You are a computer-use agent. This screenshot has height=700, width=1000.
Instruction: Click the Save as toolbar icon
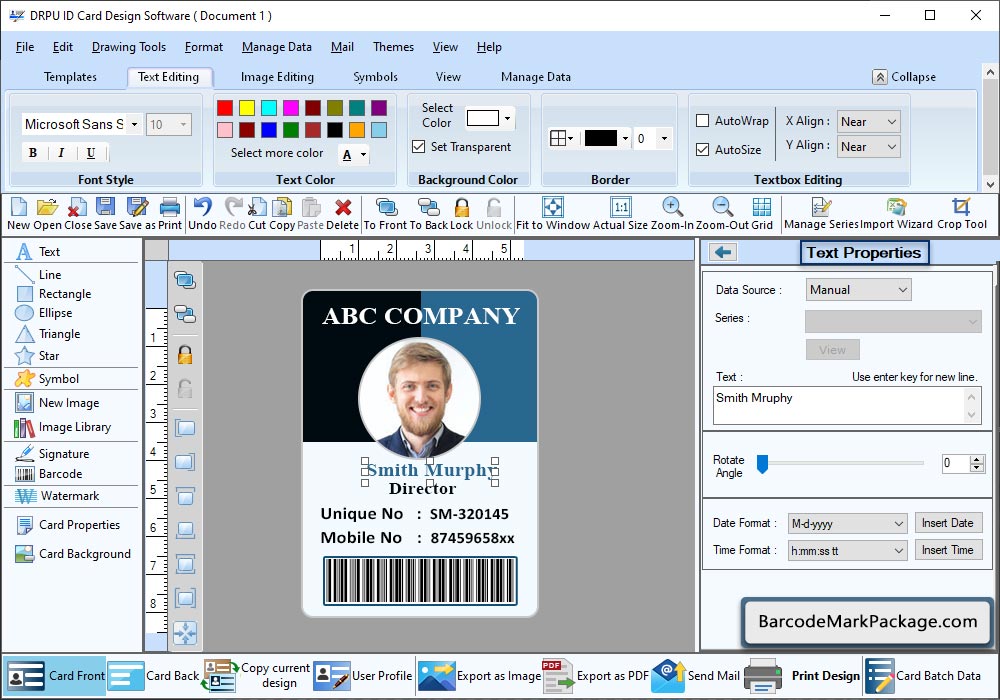pyautogui.click(x=137, y=214)
